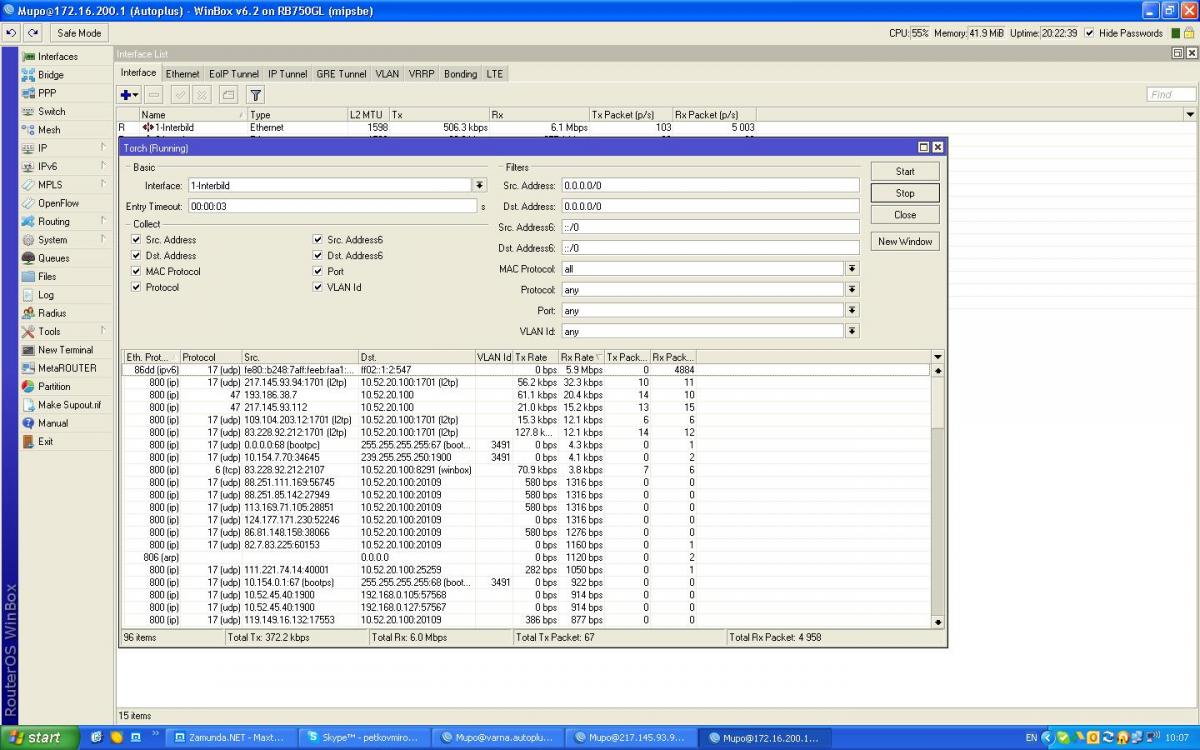Launch New Terminal from the sidebar
The image size is (1200, 750).
pos(65,350)
